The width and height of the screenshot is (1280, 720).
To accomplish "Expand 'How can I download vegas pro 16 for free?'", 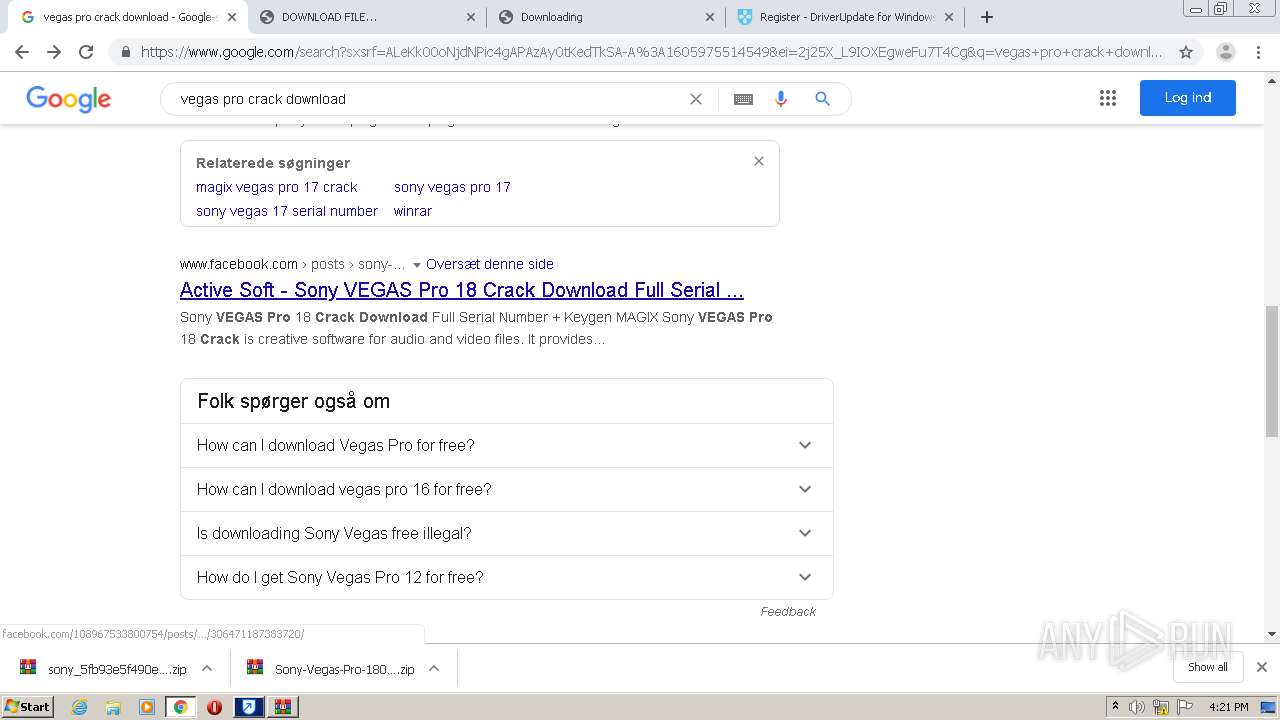I will pyautogui.click(x=506, y=489).
